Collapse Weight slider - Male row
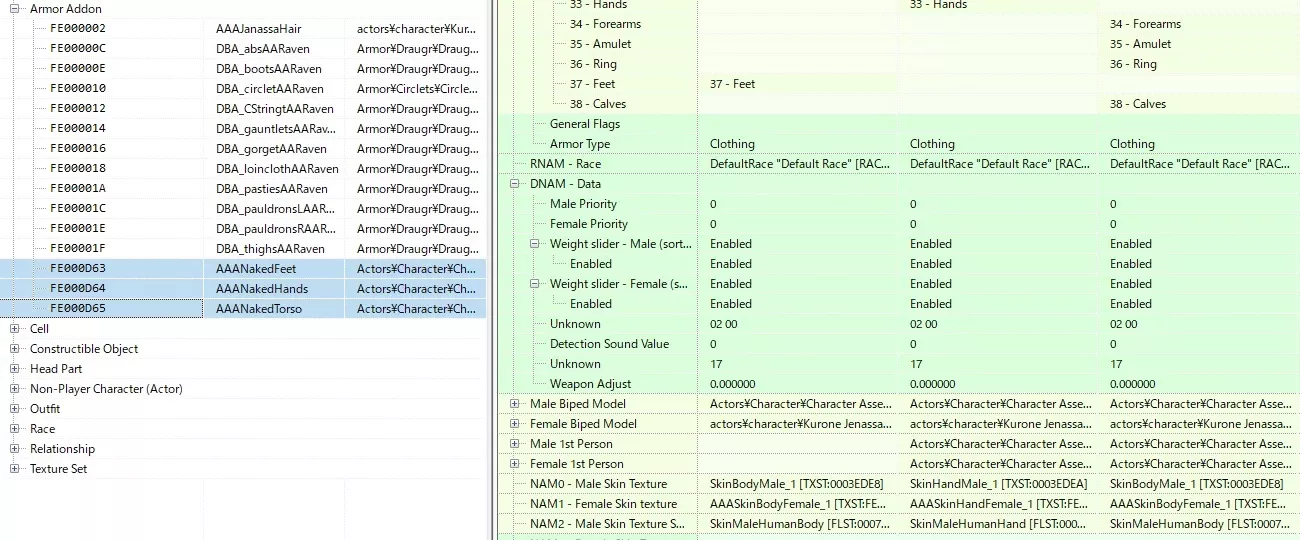 (535, 244)
